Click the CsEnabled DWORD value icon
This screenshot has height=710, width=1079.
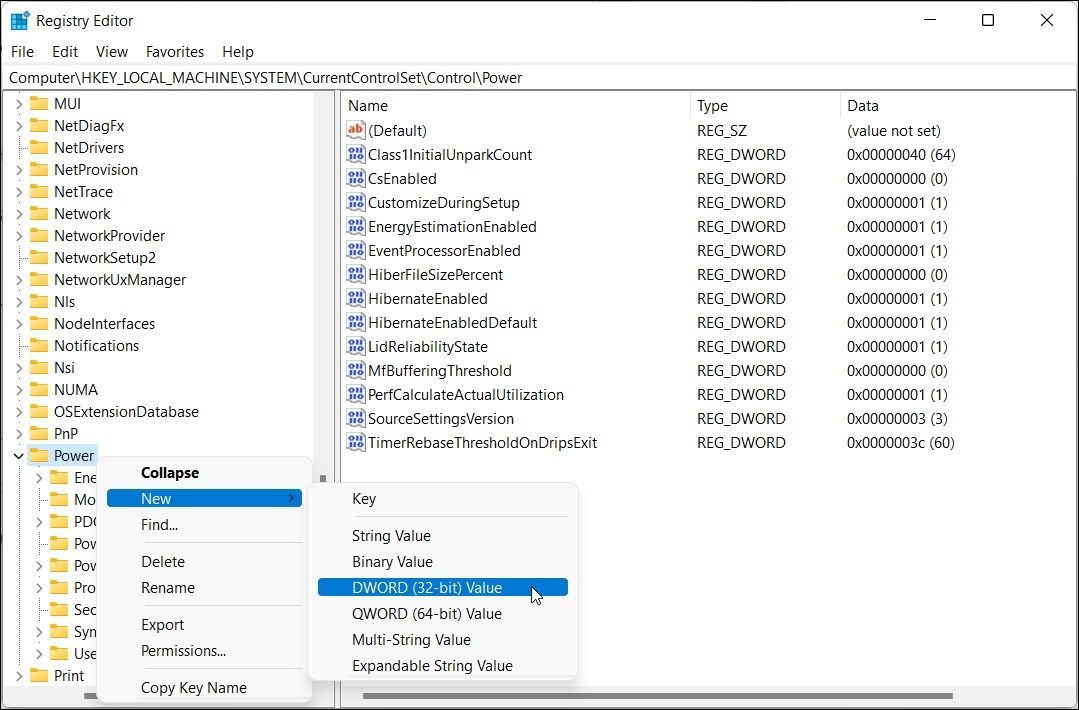pos(355,178)
